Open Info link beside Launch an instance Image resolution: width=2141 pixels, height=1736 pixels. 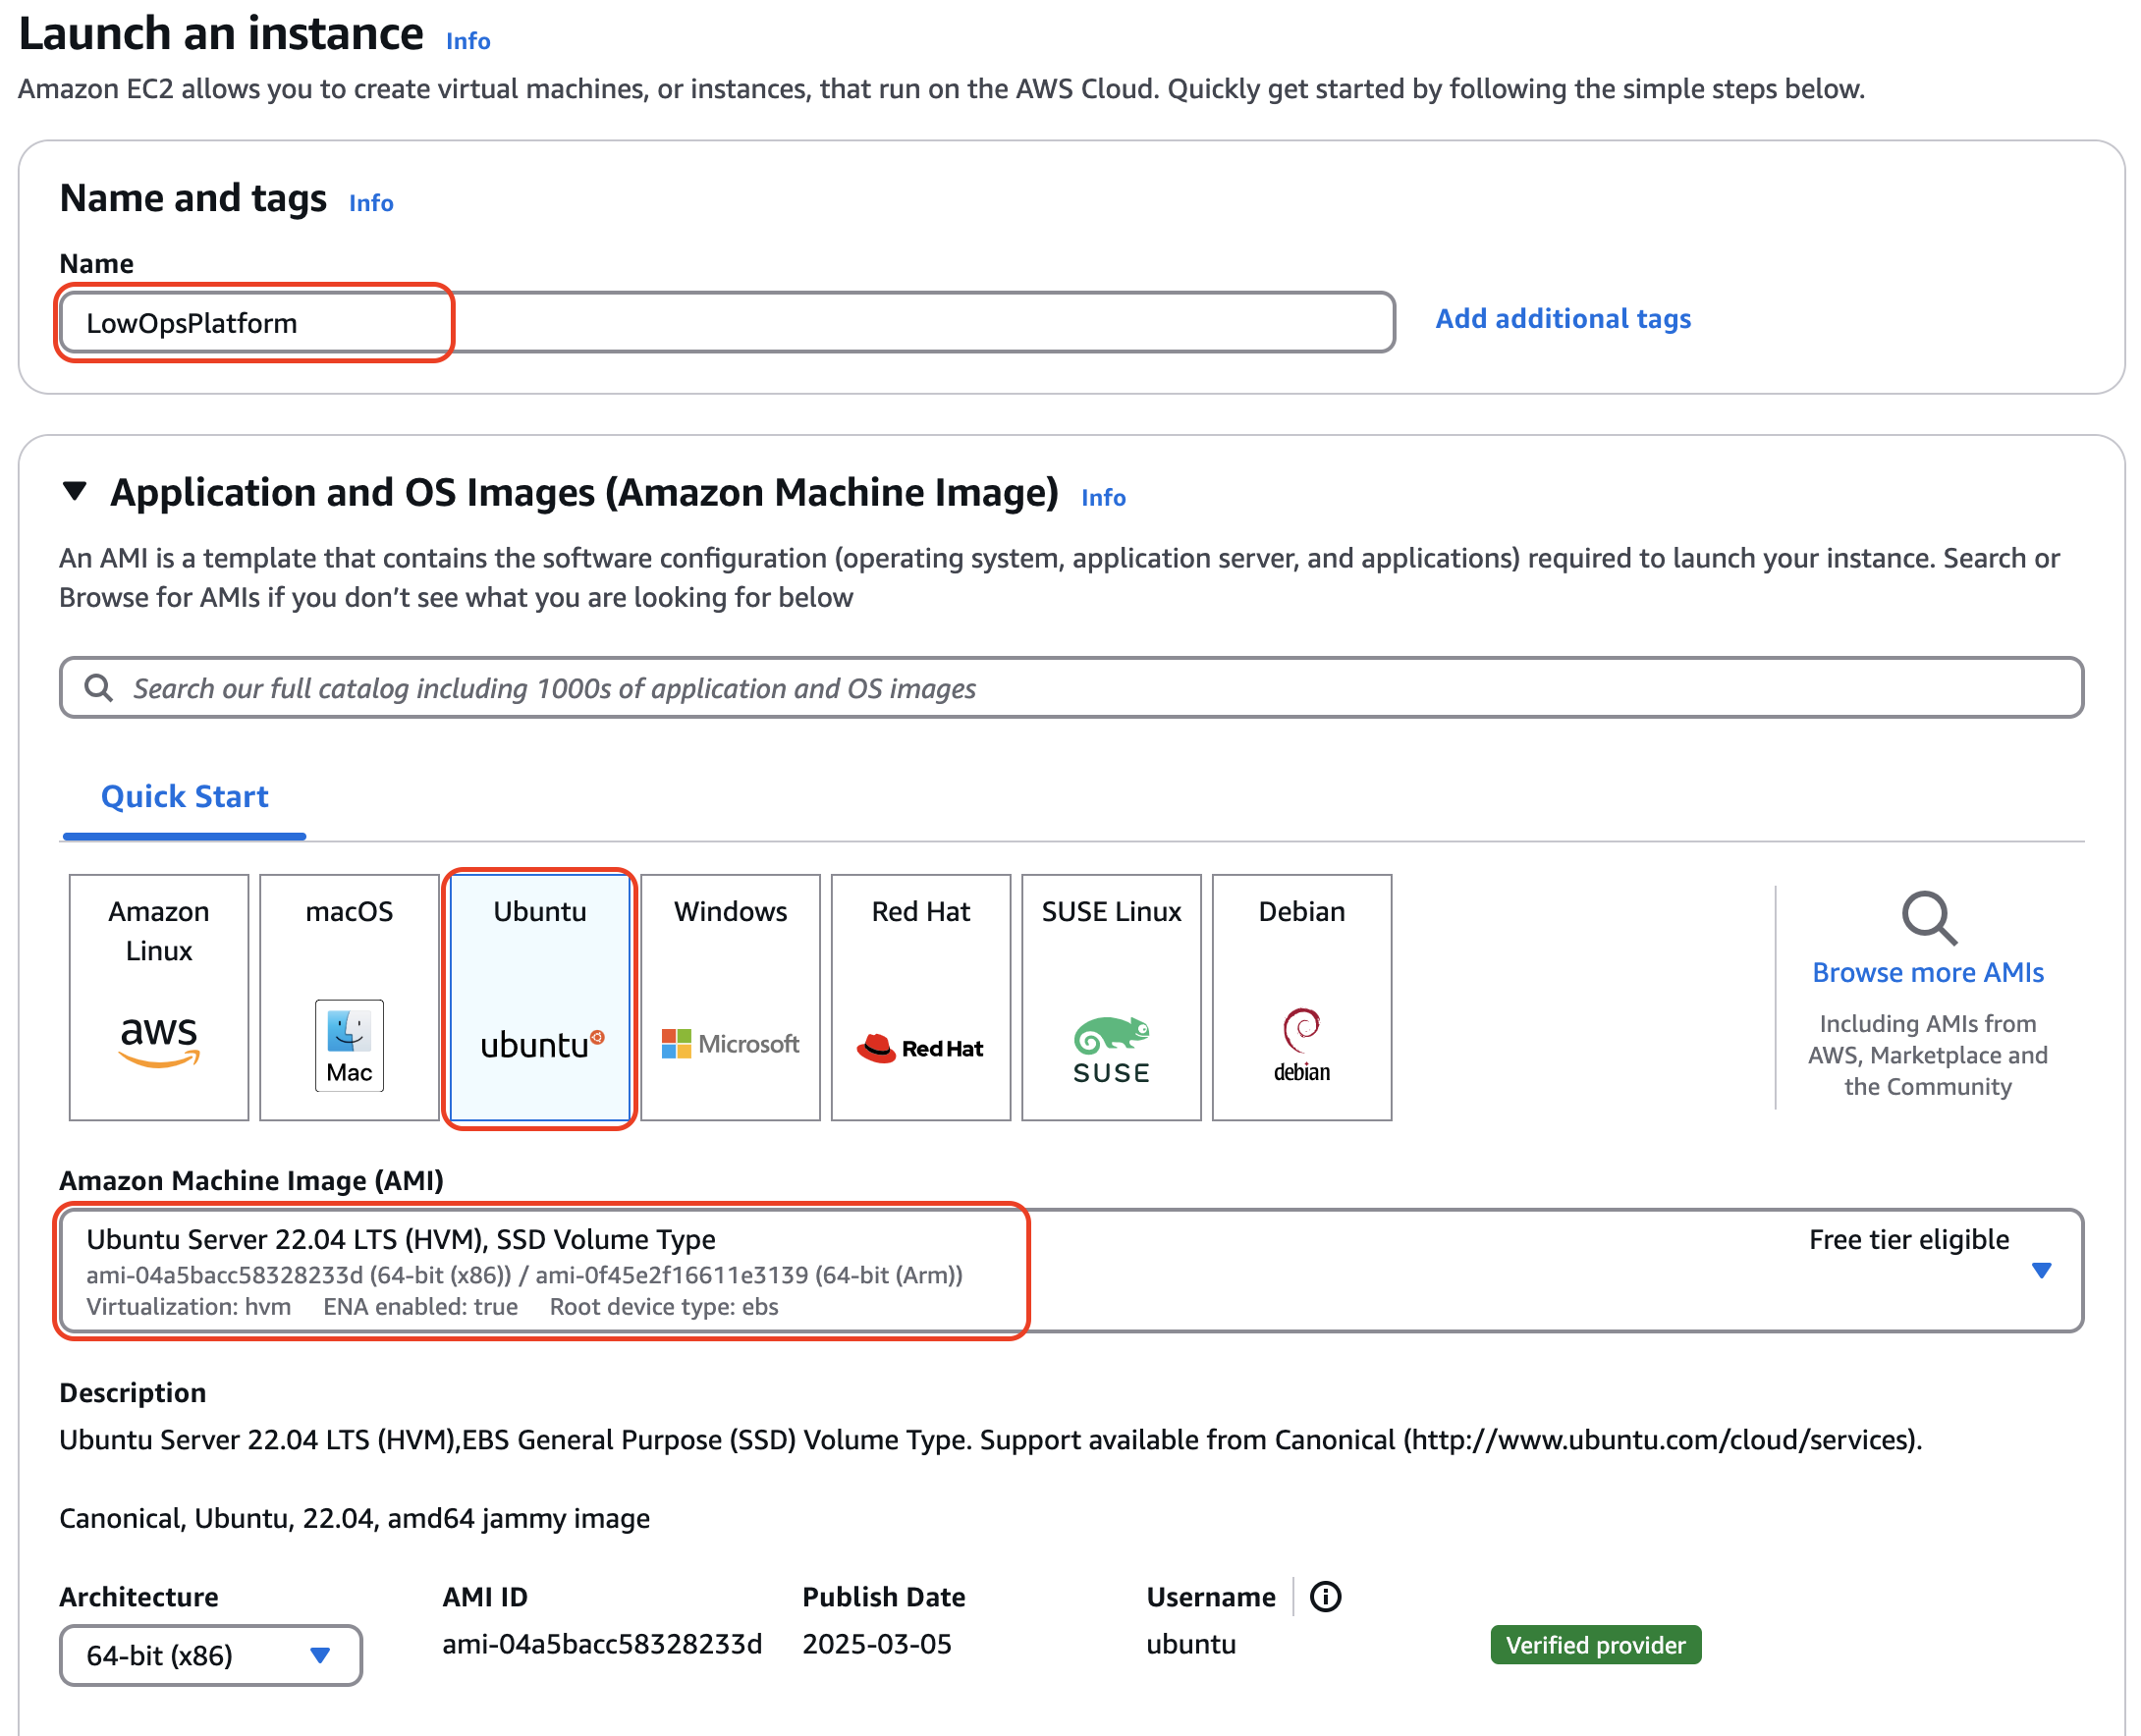pos(468,41)
